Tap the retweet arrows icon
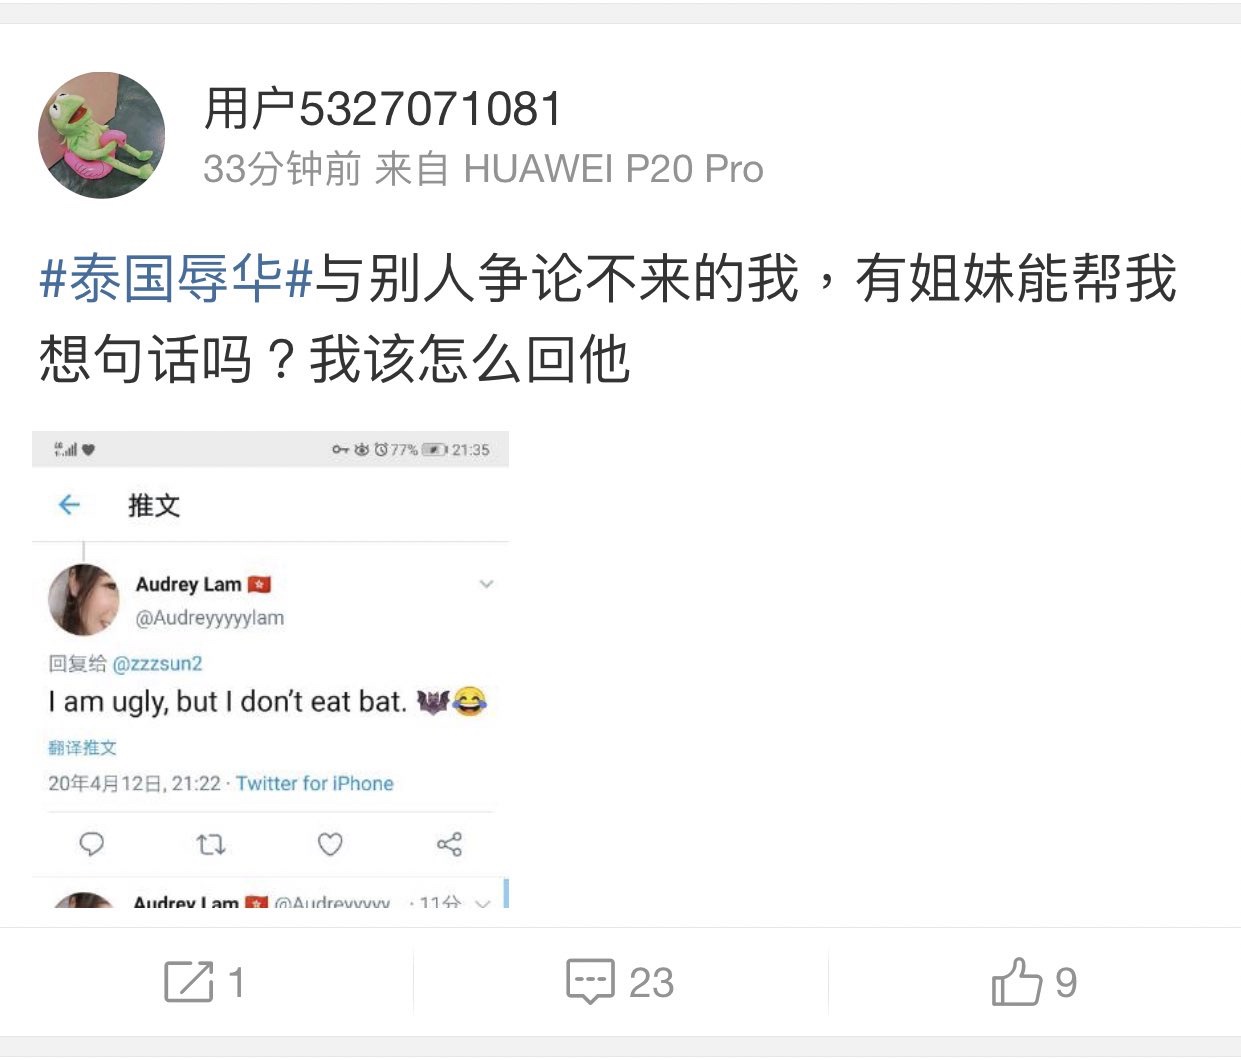The image size is (1241, 1060). coord(210,845)
